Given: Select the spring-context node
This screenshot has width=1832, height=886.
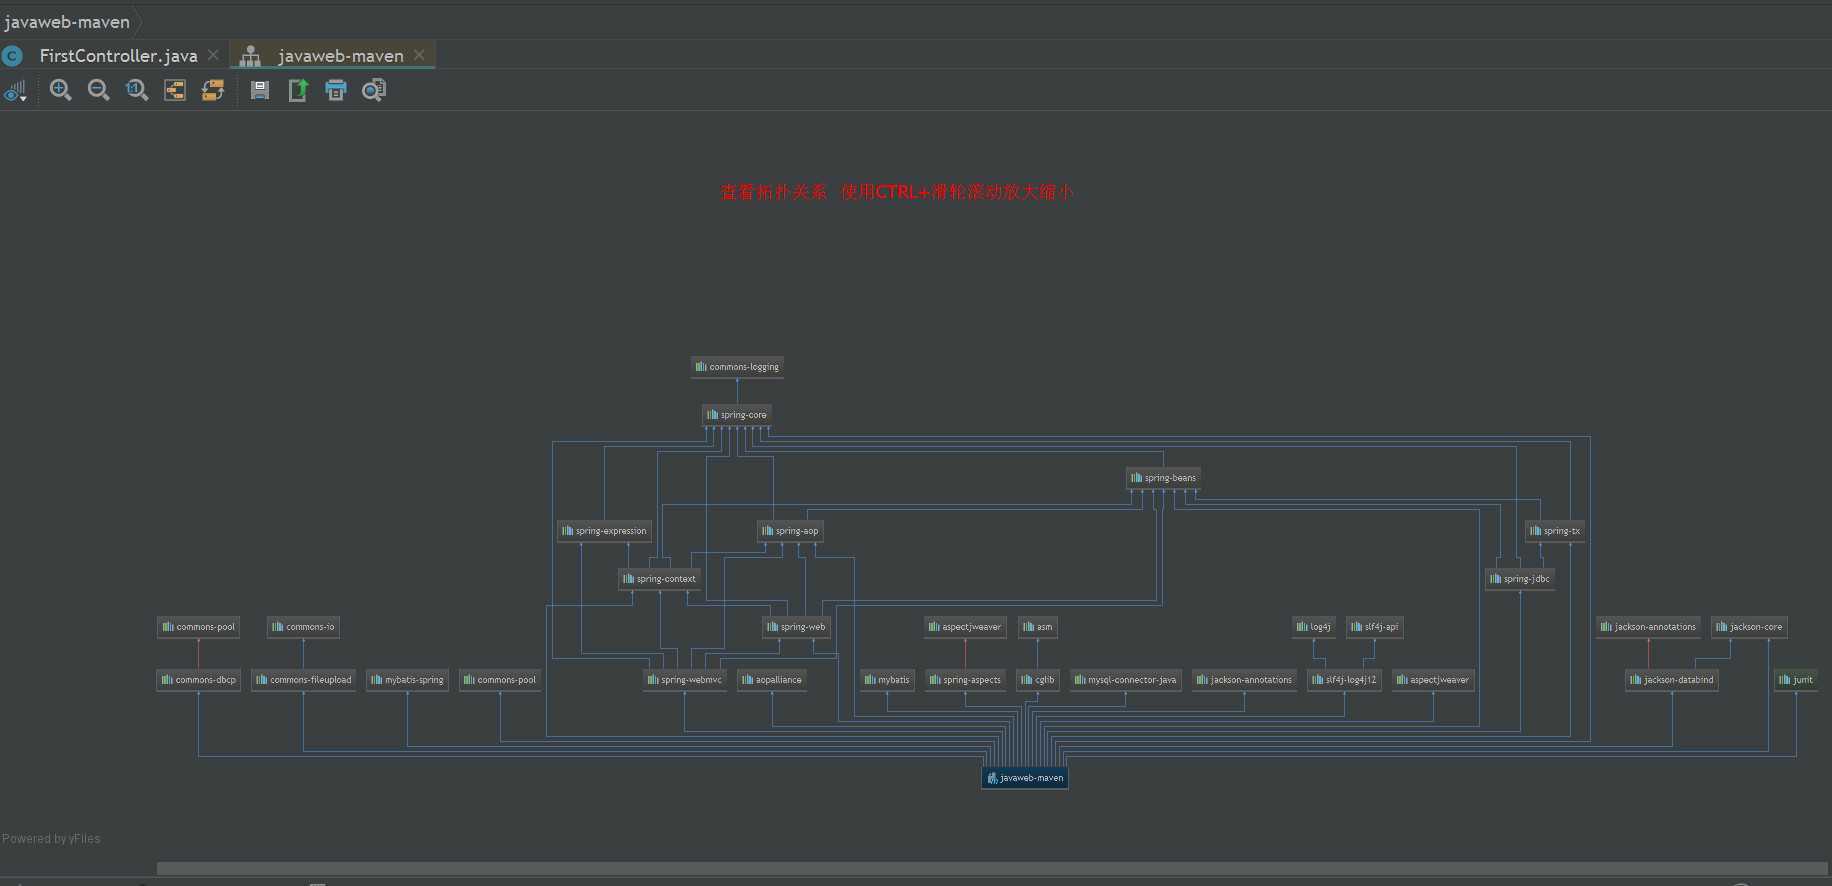Looking at the screenshot, I should [x=659, y=579].
